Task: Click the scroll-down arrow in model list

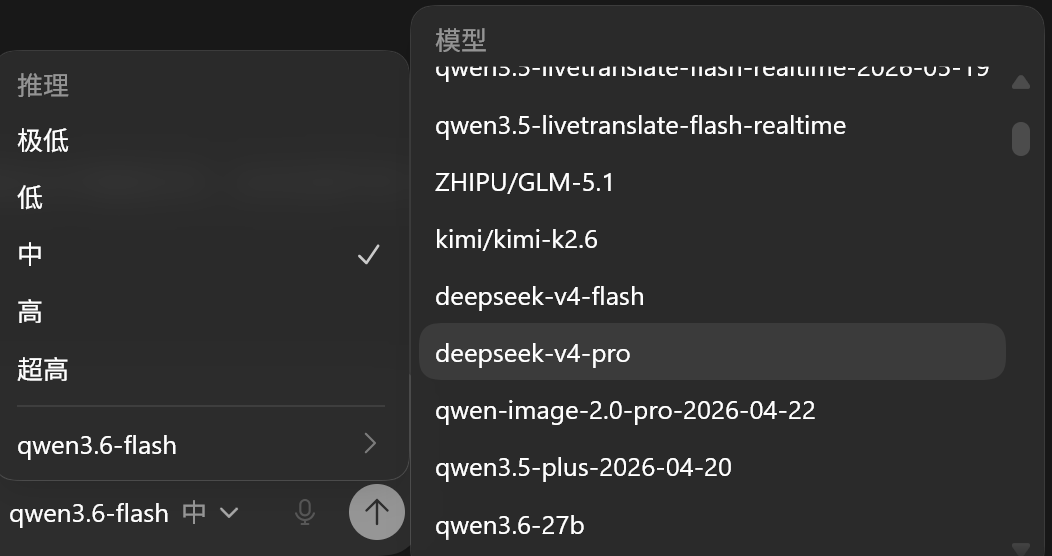Action: [1020, 549]
